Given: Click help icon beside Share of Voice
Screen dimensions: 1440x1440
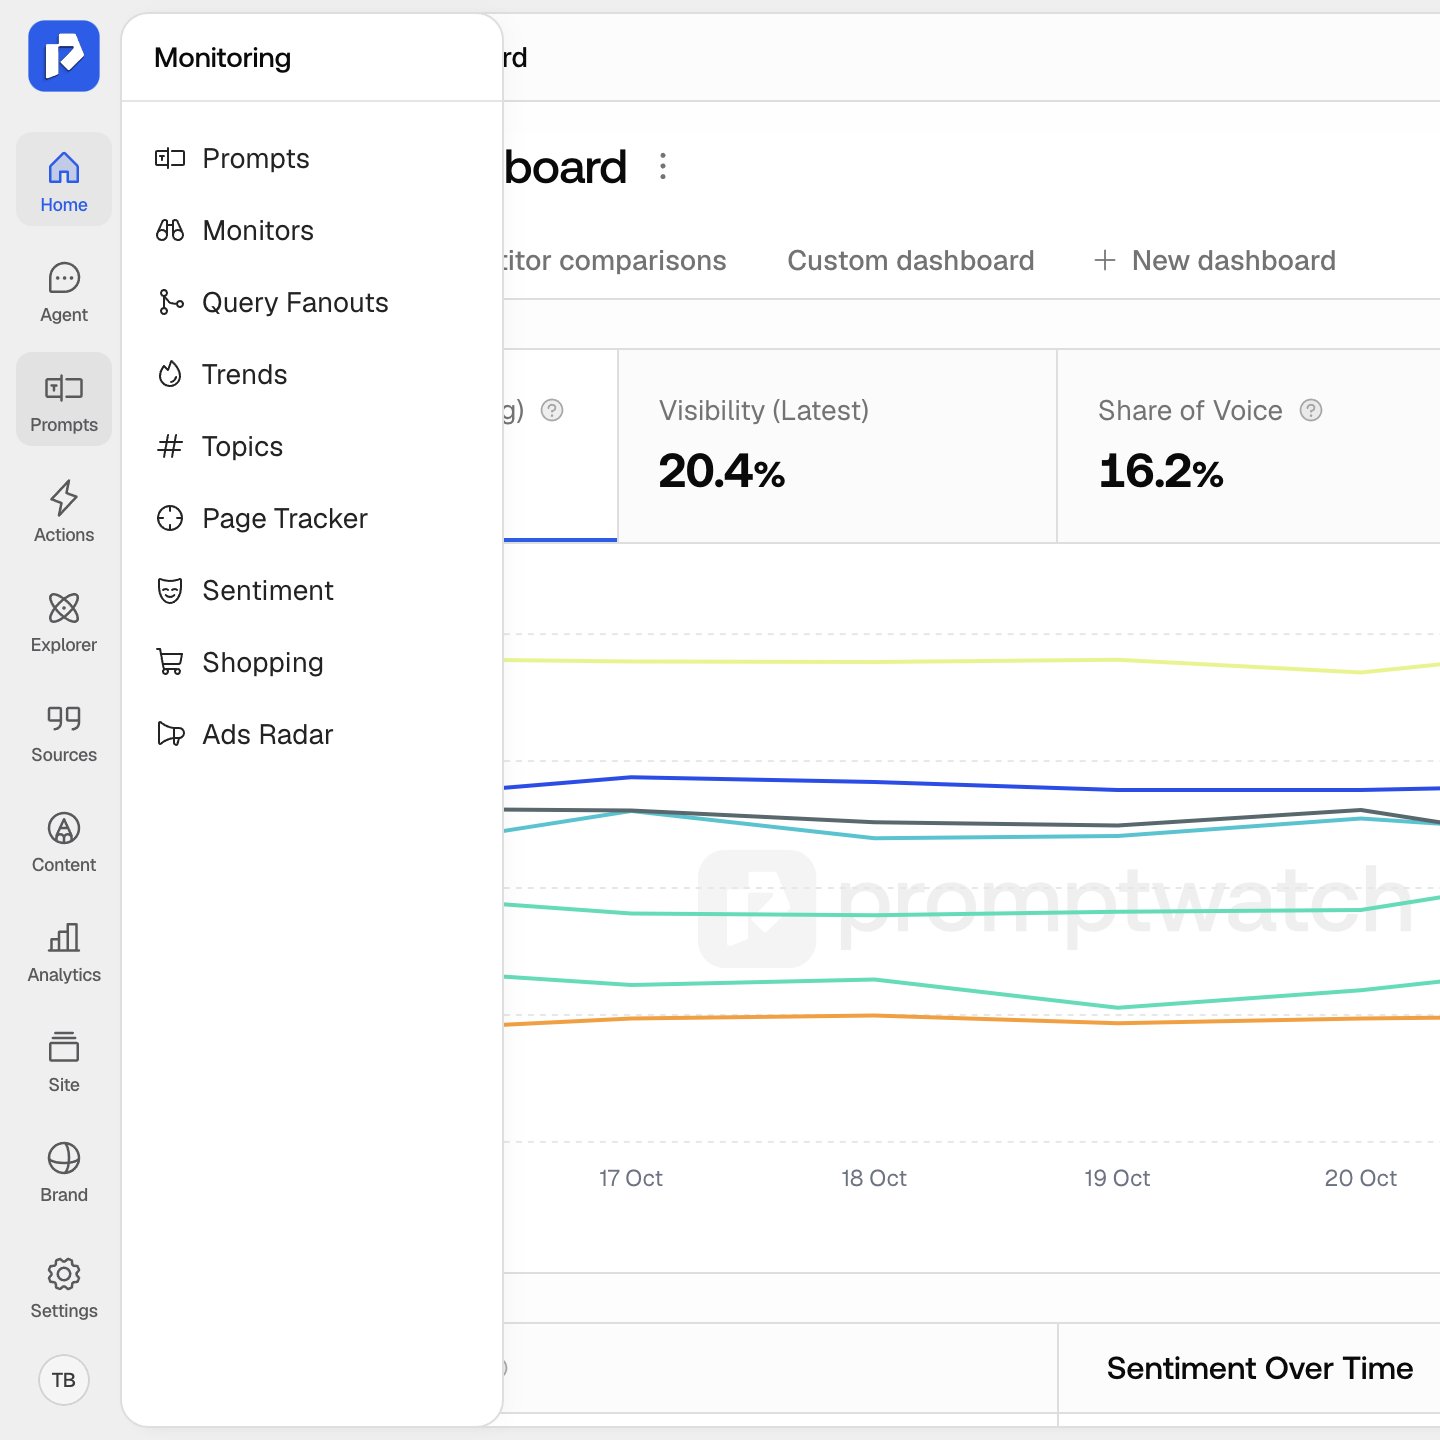Looking at the screenshot, I should 1310,410.
